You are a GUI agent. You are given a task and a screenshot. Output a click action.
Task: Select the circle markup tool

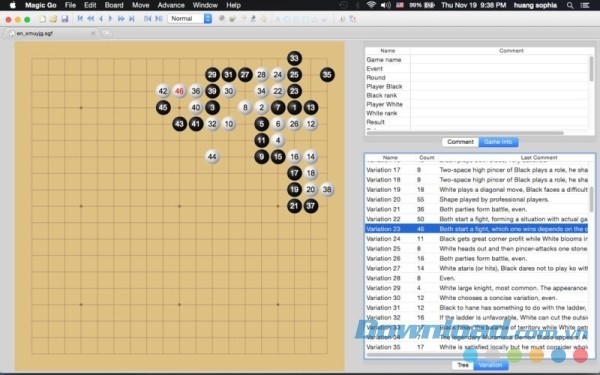click(x=287, y=19)
